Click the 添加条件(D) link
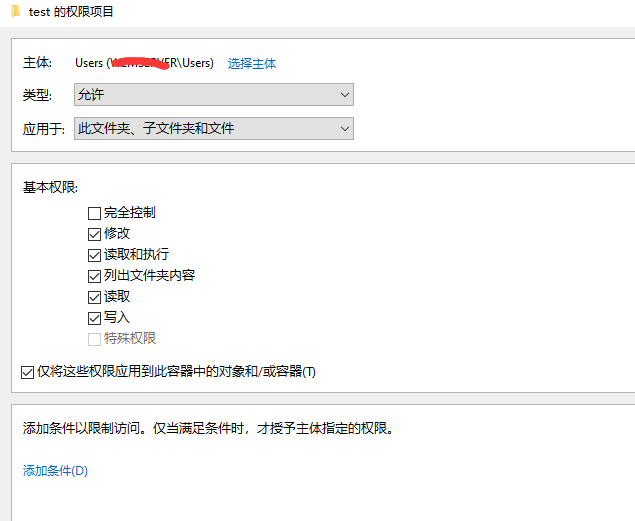 coord(56,471)
